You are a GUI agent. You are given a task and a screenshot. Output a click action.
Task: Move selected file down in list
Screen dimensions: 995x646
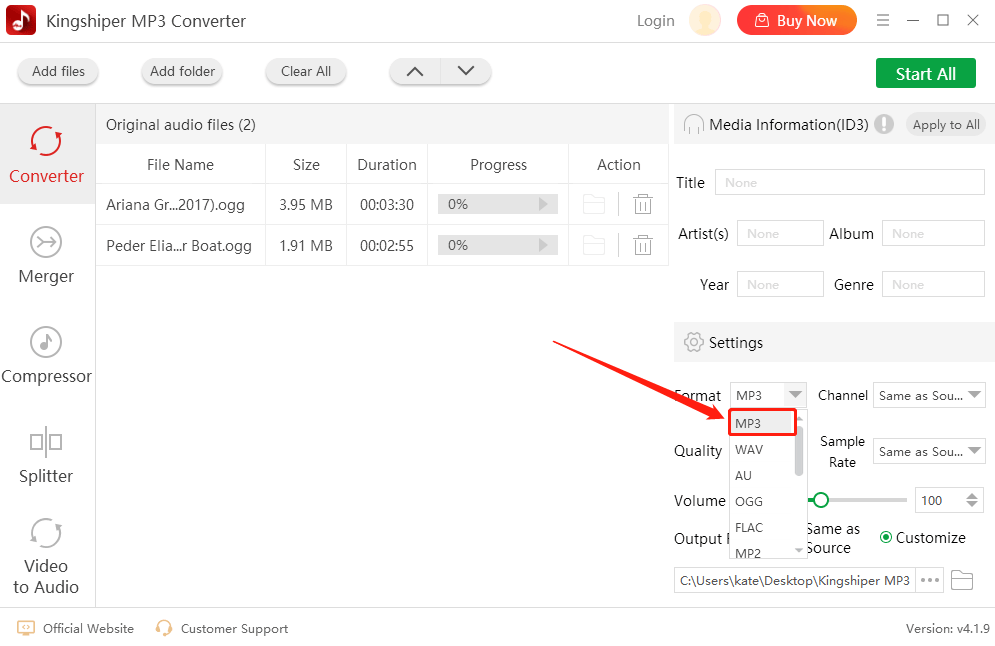[466, 71]
